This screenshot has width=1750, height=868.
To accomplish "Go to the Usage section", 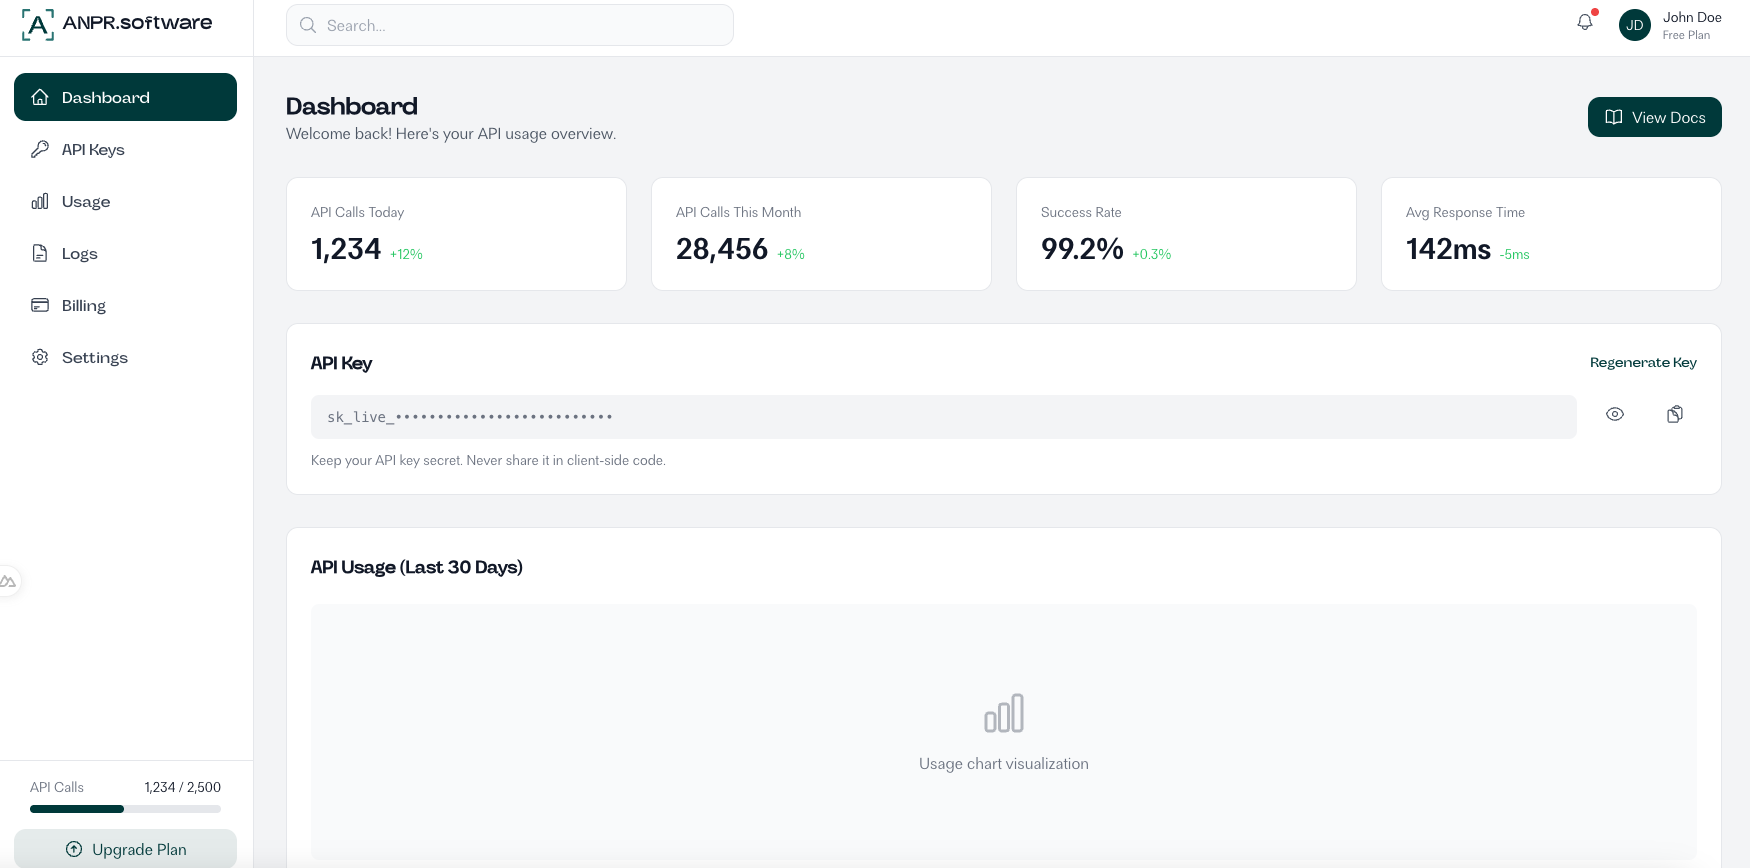I will click(x=86, y=202).
